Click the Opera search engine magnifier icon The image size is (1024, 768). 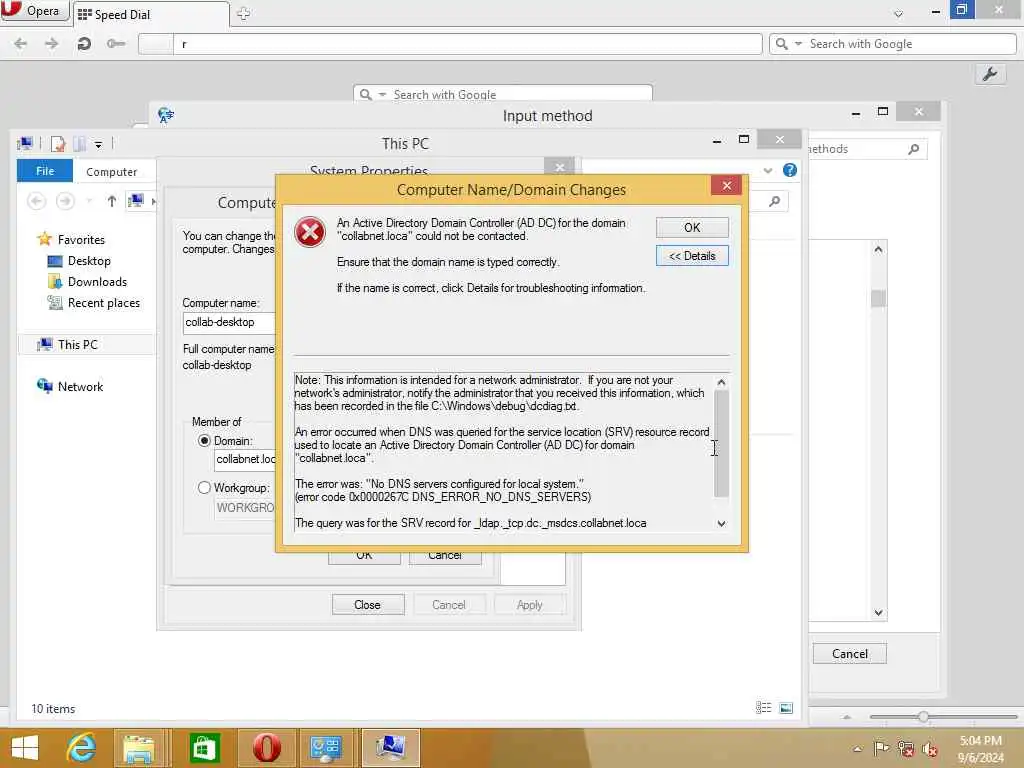781,44
